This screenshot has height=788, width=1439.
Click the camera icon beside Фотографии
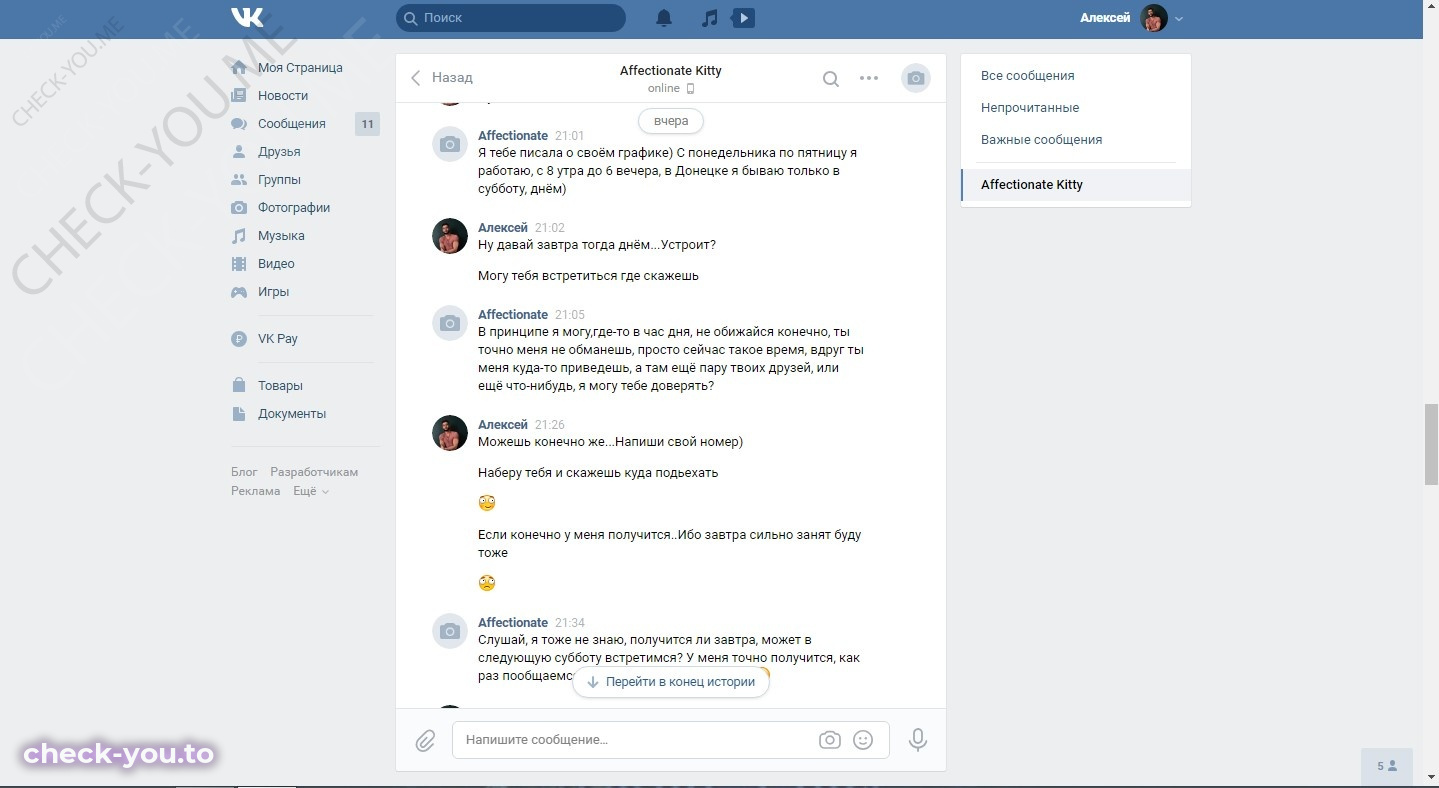[x=239, y=208]
